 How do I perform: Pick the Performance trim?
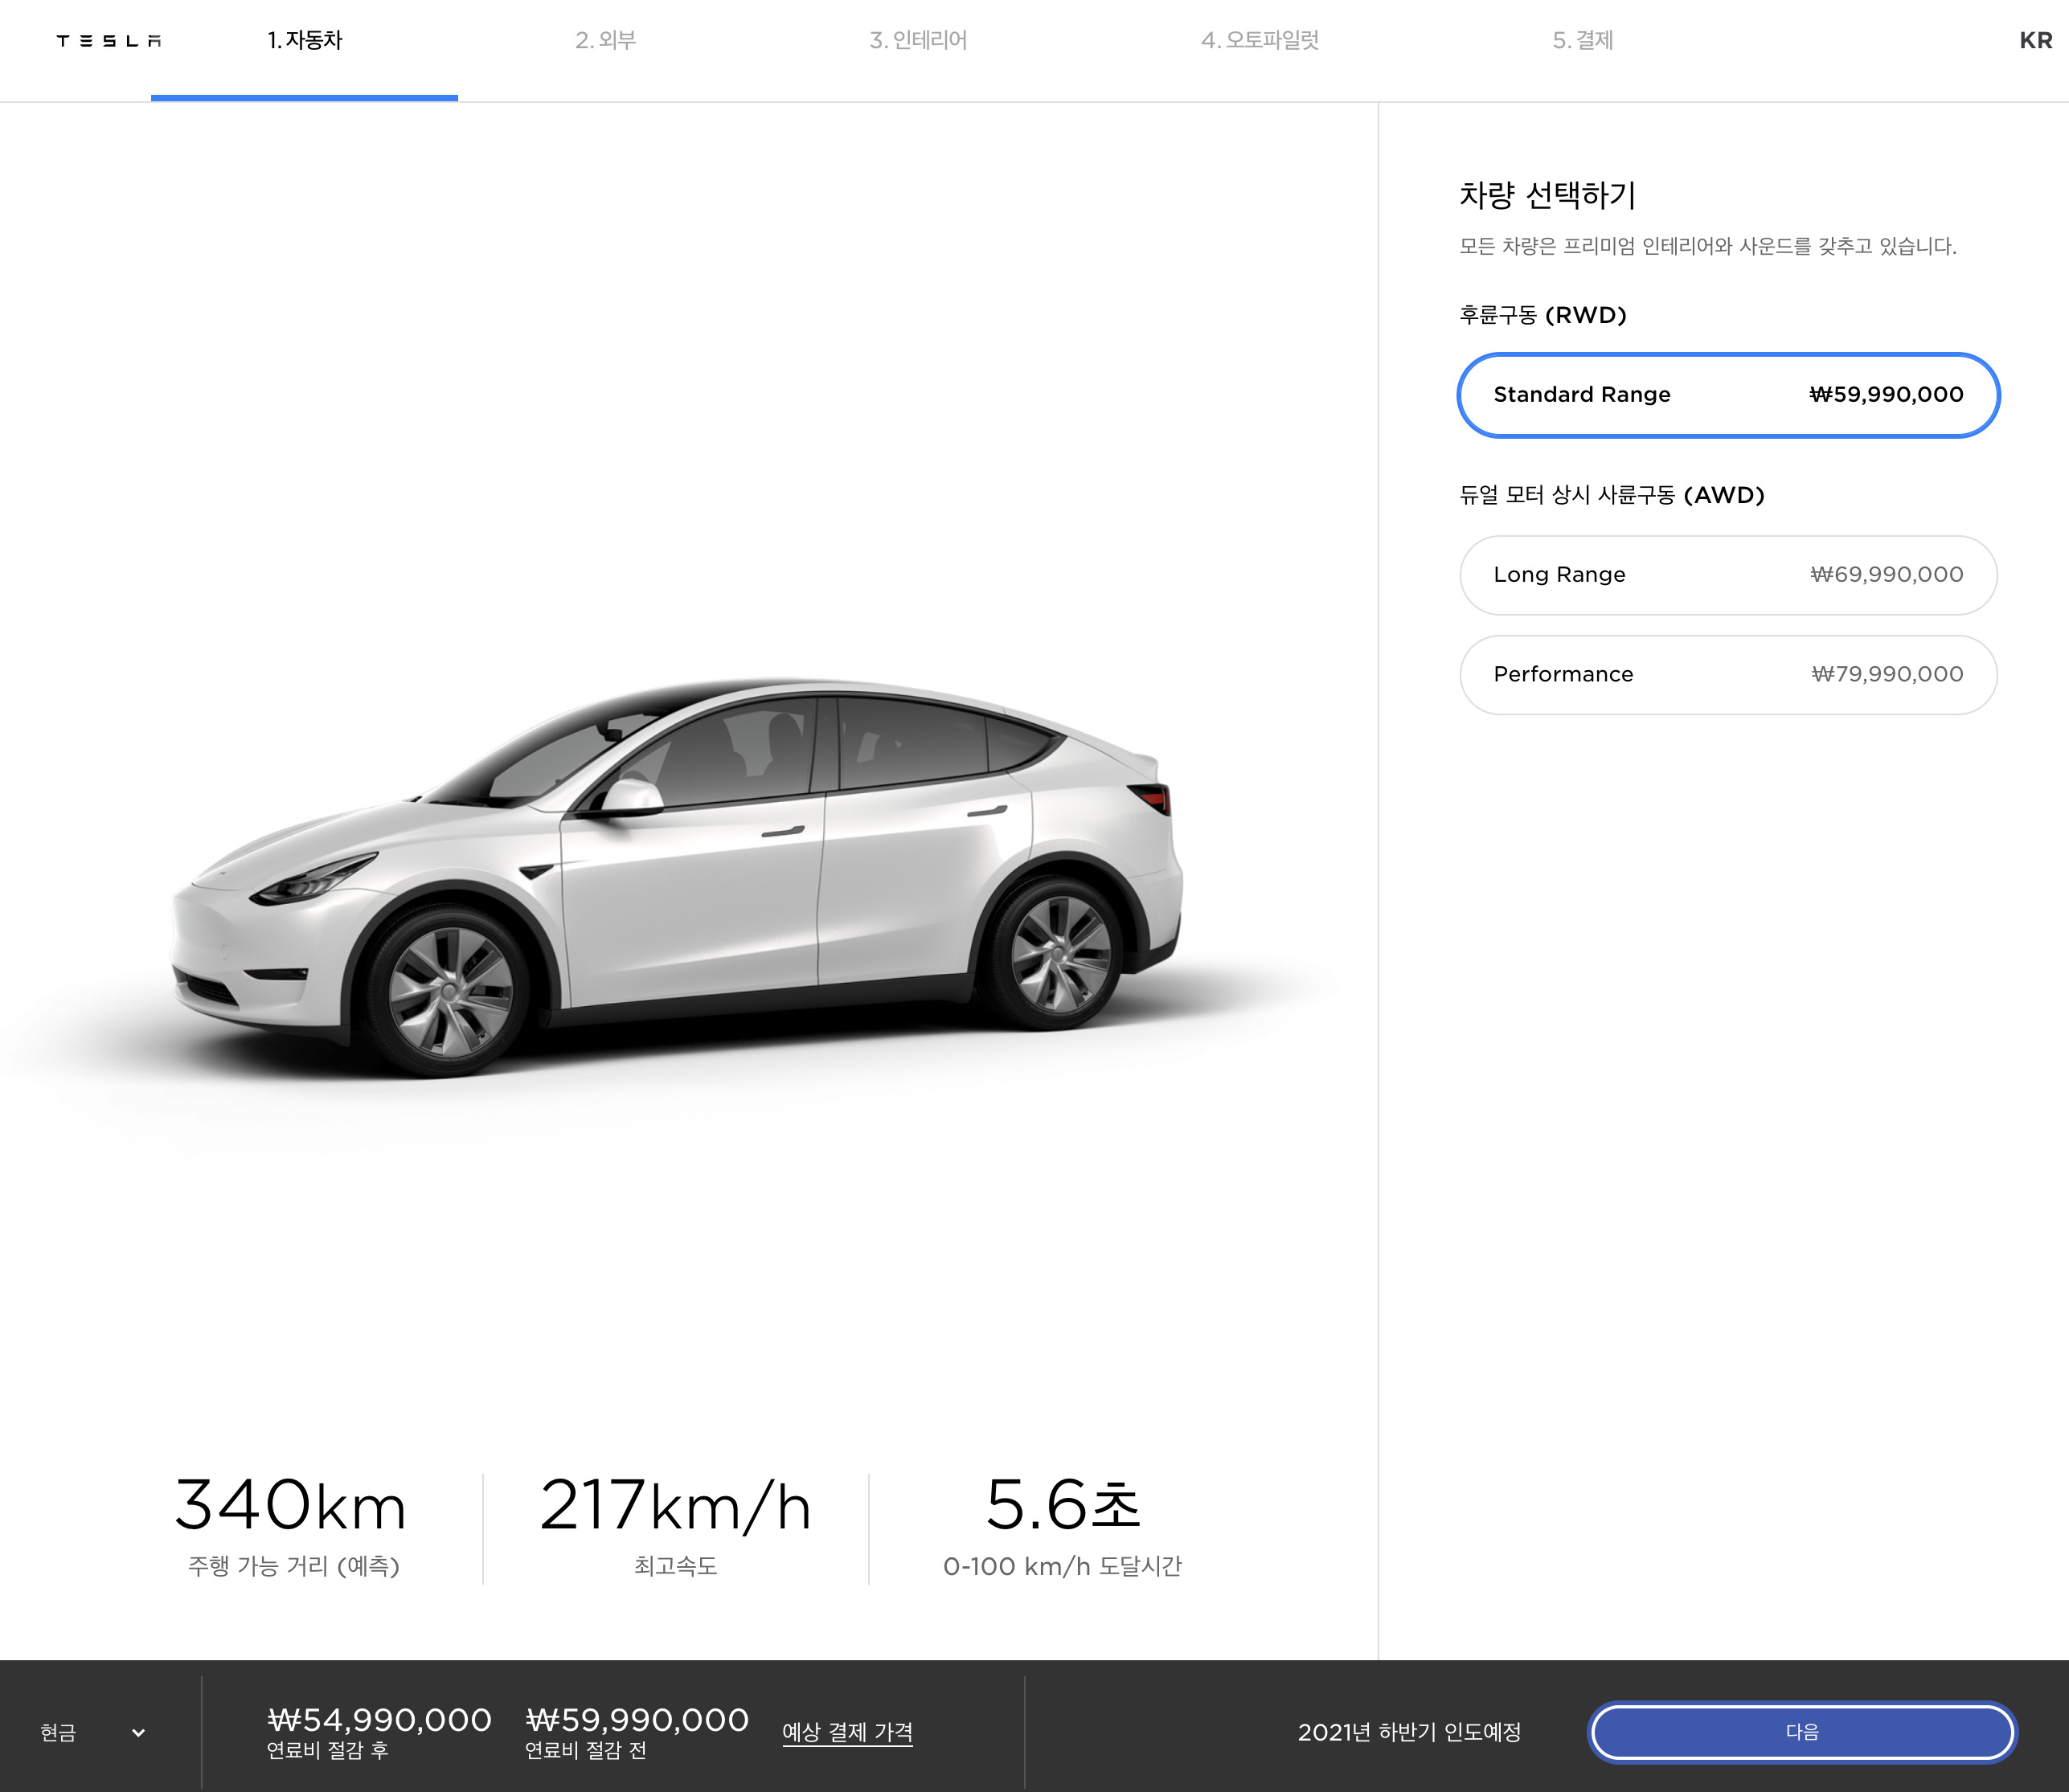pyautogui.click(x=1728, y=675)
